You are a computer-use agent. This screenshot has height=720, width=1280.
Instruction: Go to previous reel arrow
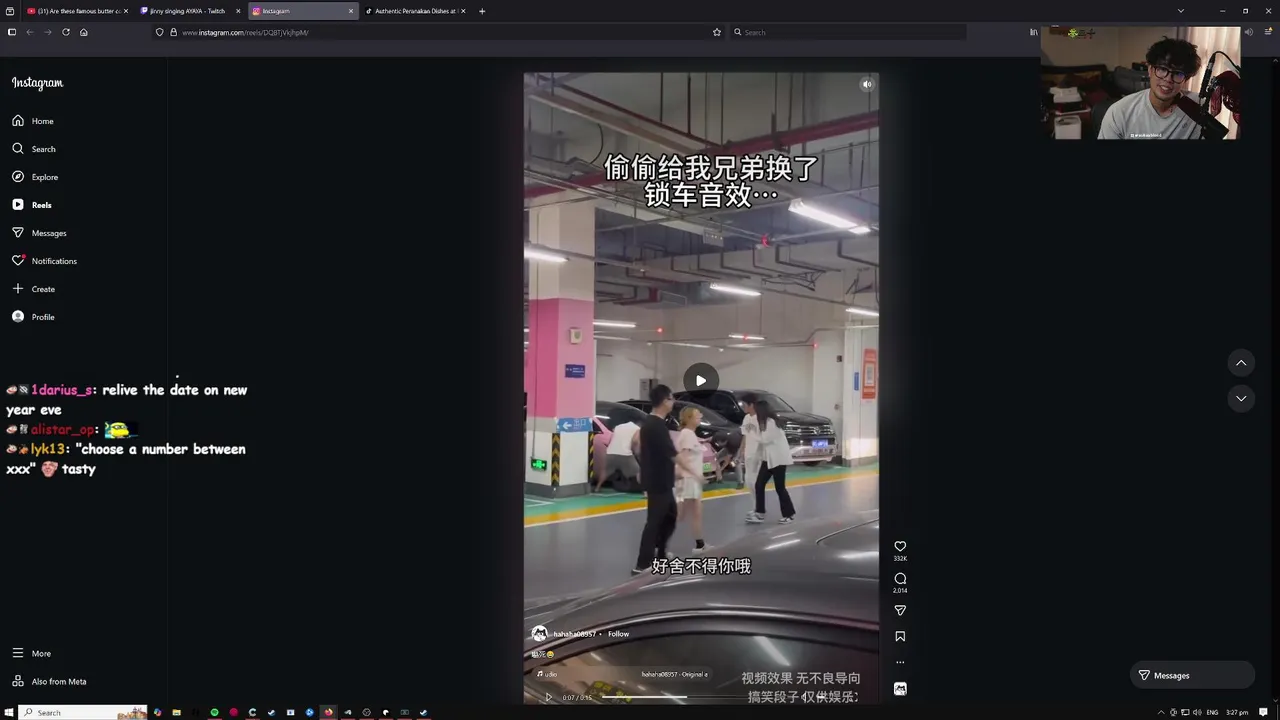pyautogui.click(x=1241, y=363)
